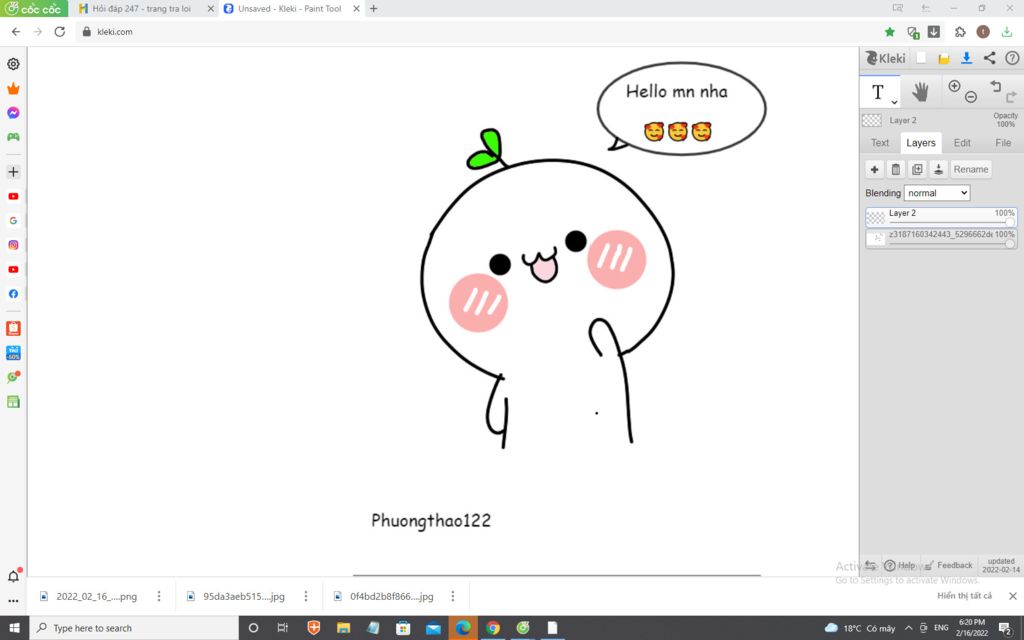Image resolution: width=1024 pixels, height=640 pixels.
Task: Open browser downloads green arrow icon
Action: [x=1006, y=32]
